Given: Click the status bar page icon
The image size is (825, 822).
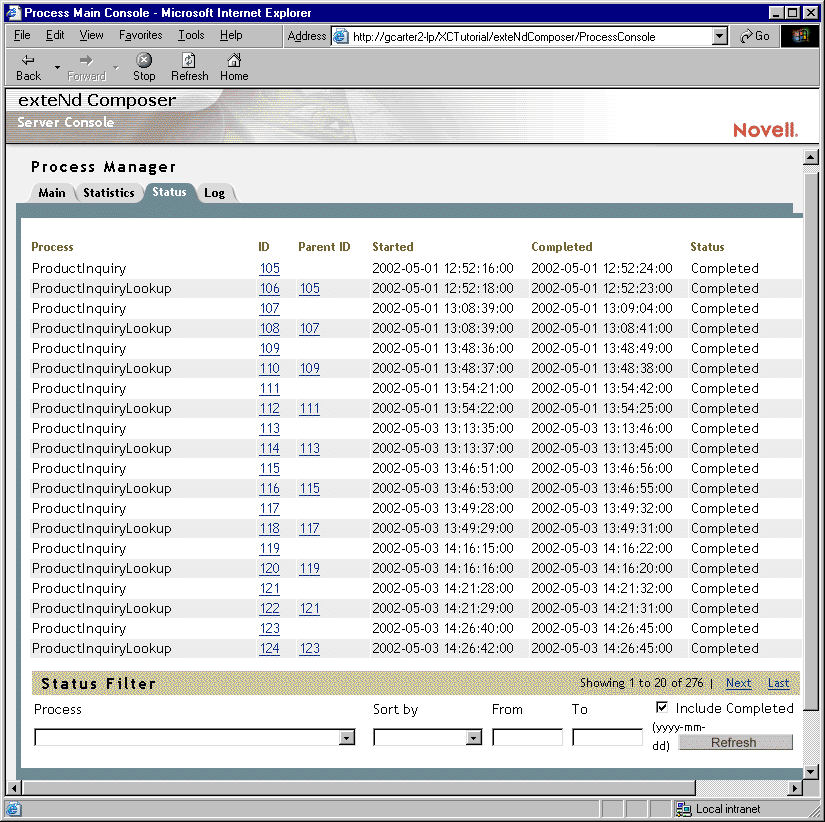Looking at the screenshot, I should coord(14,809).
